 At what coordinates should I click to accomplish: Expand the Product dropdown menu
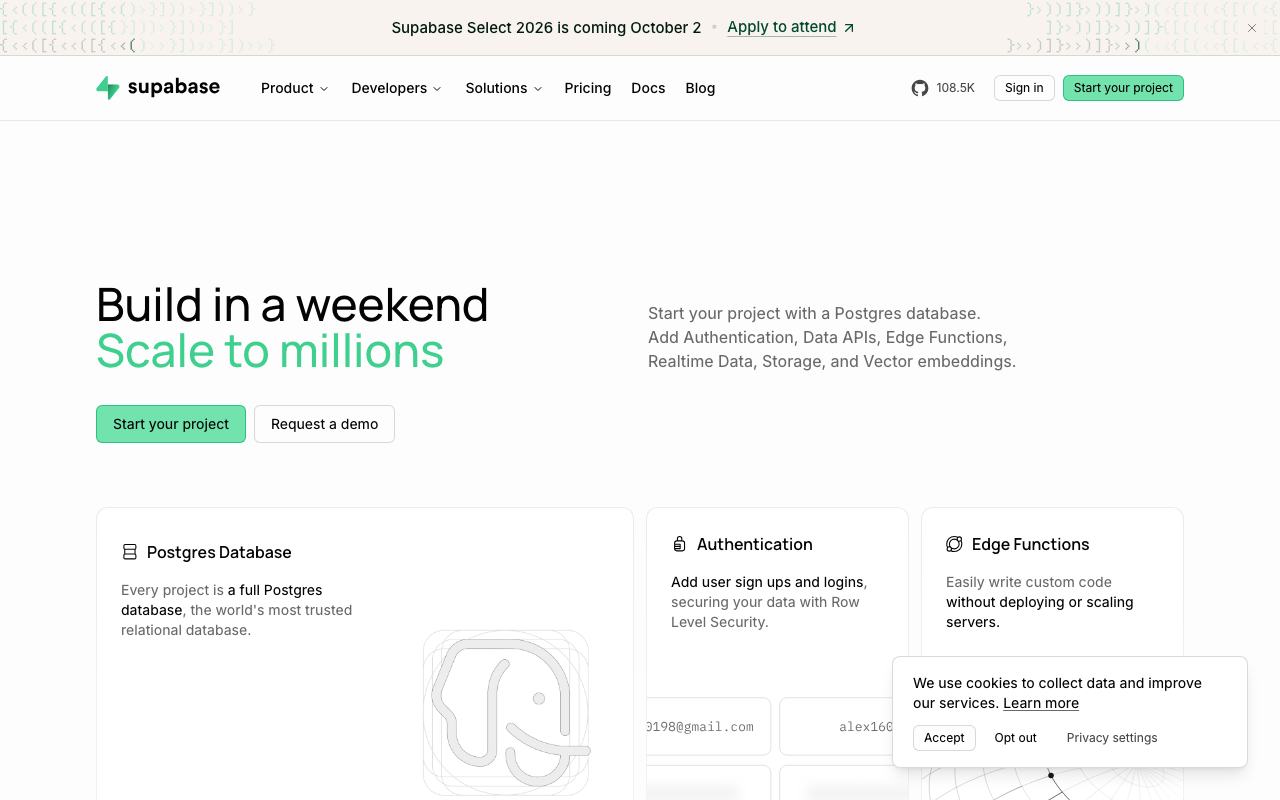point(295,88)
